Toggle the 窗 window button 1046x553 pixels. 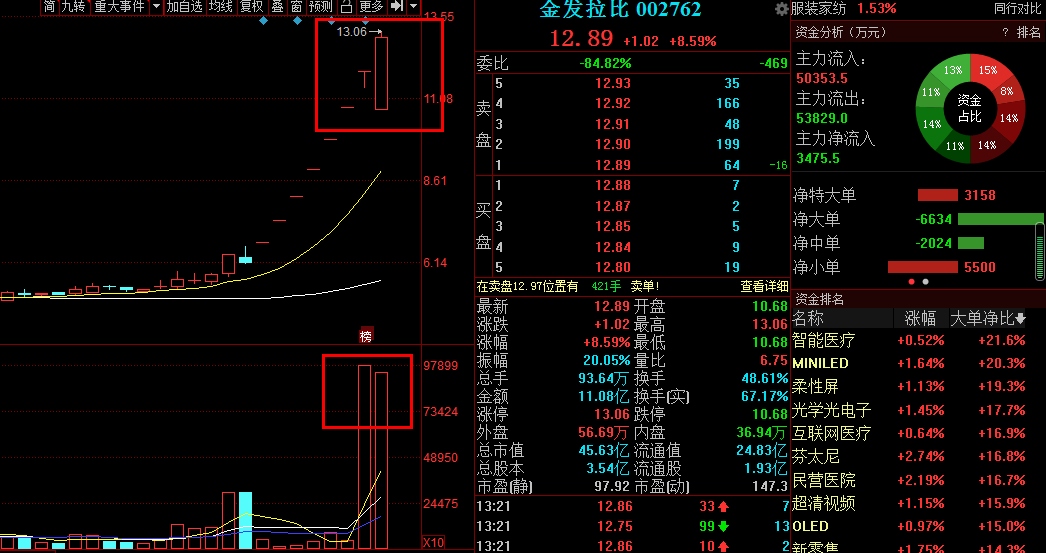pos(297,7)
